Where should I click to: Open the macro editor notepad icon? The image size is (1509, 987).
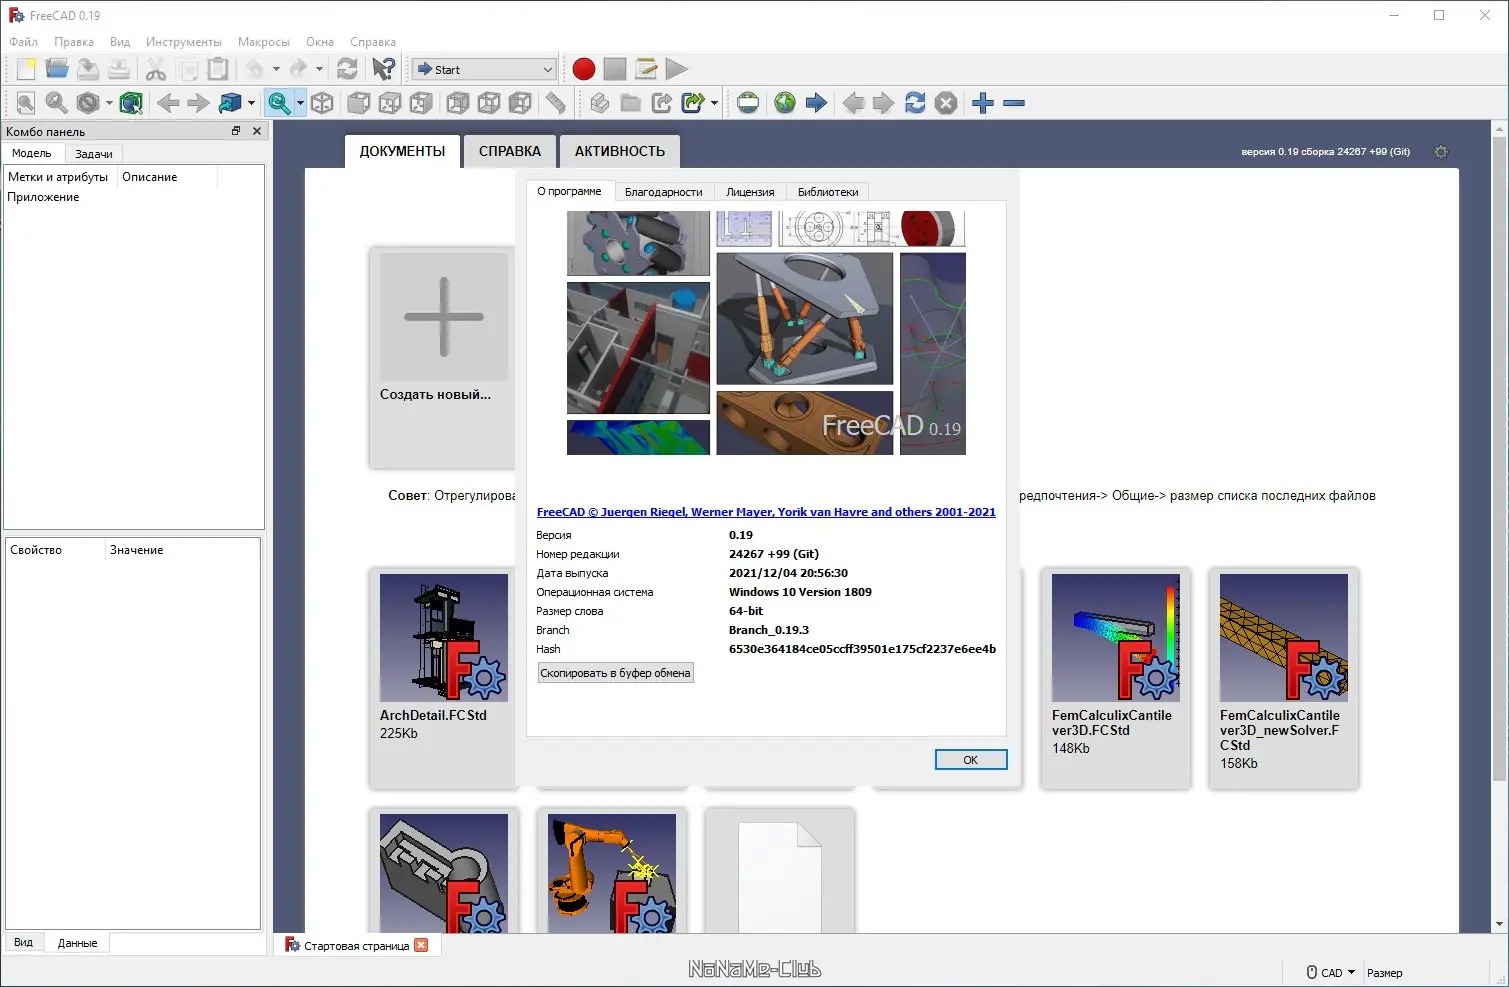(646, 69)
